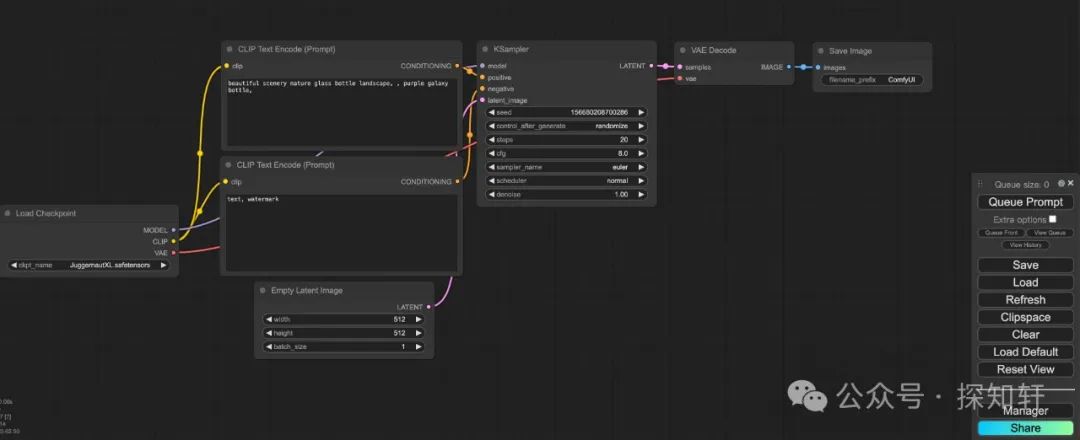The height and width of the screenshot is (440, 1080).
Task: Click KSampler model input port
Action: coord(482,66)
